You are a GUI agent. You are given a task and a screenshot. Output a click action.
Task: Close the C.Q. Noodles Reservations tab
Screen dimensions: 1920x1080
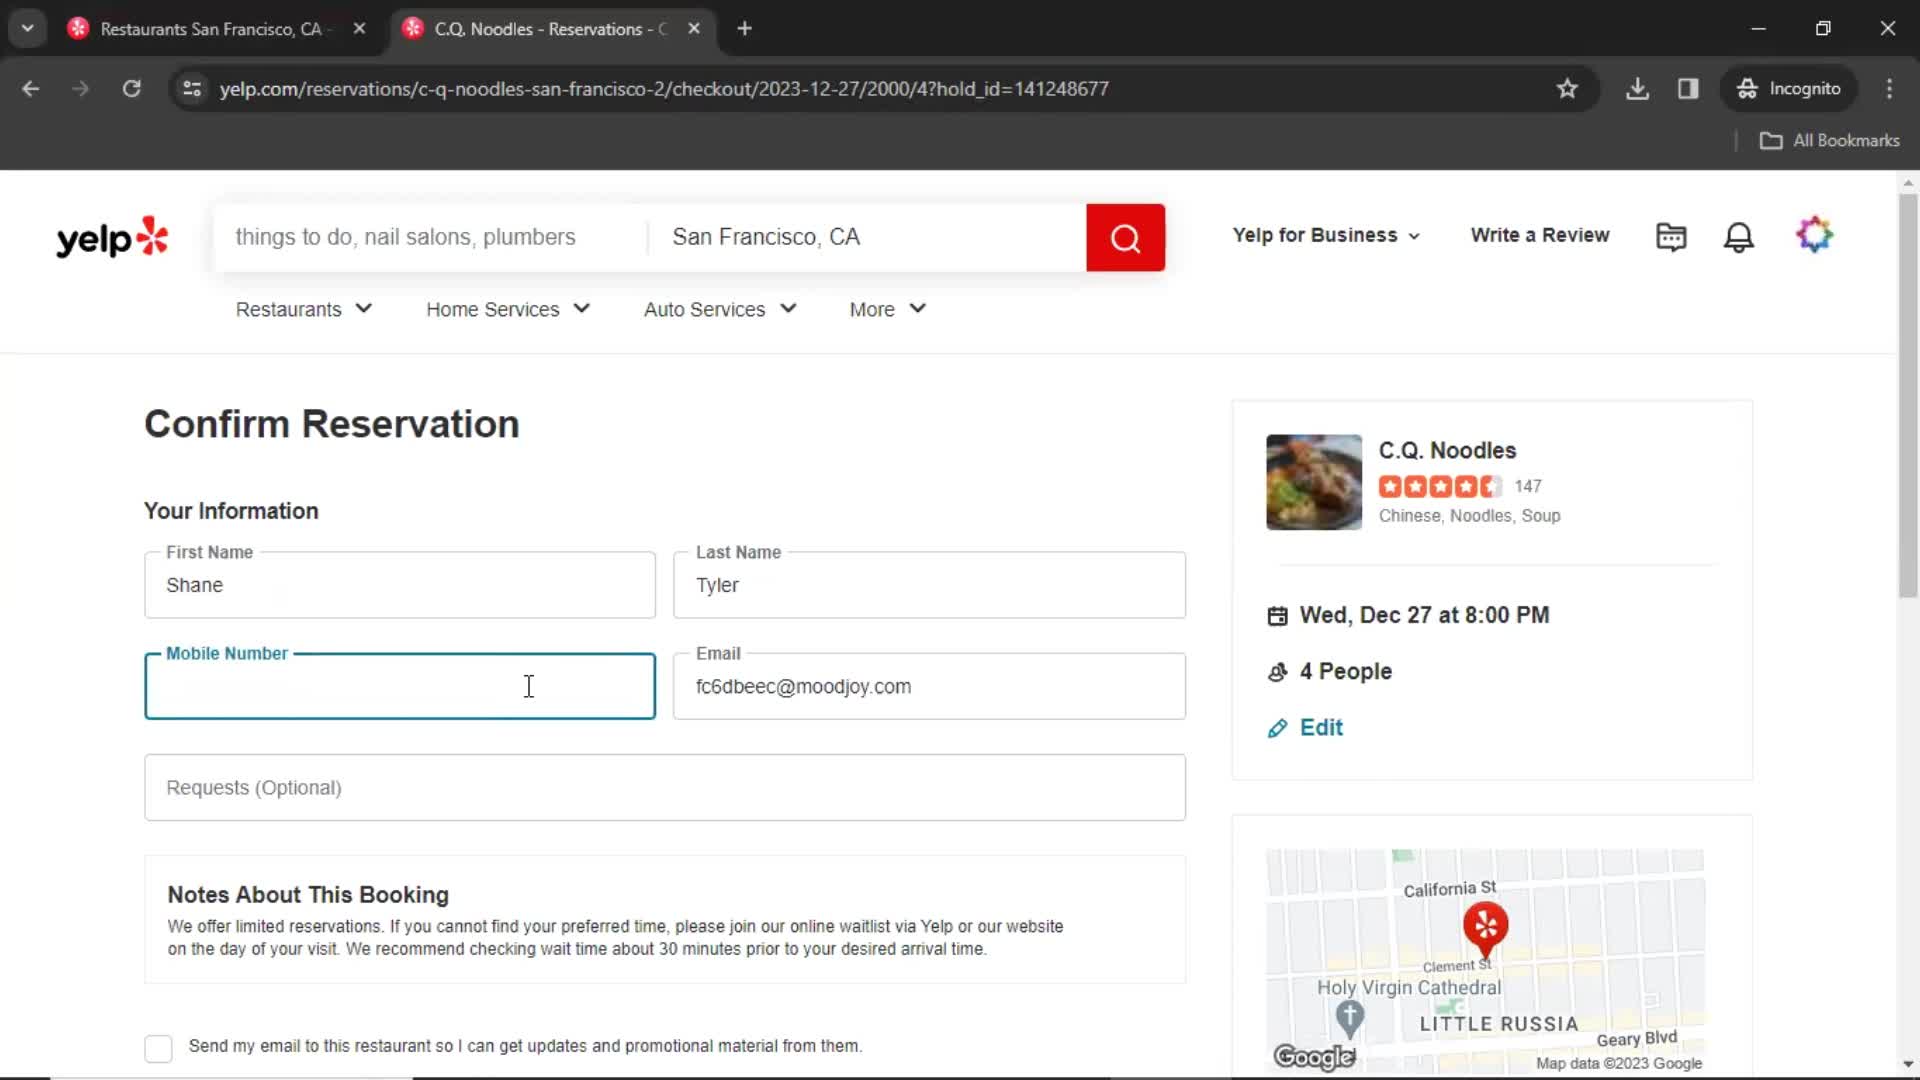point(694,29)
